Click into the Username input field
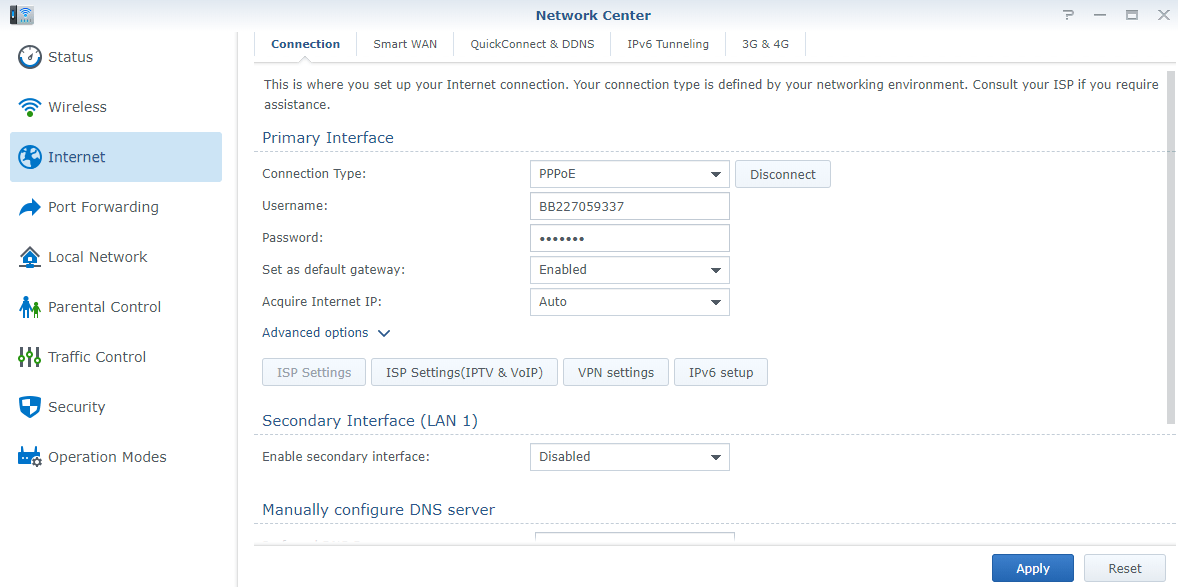The image size is (1178, 587). 629,206
